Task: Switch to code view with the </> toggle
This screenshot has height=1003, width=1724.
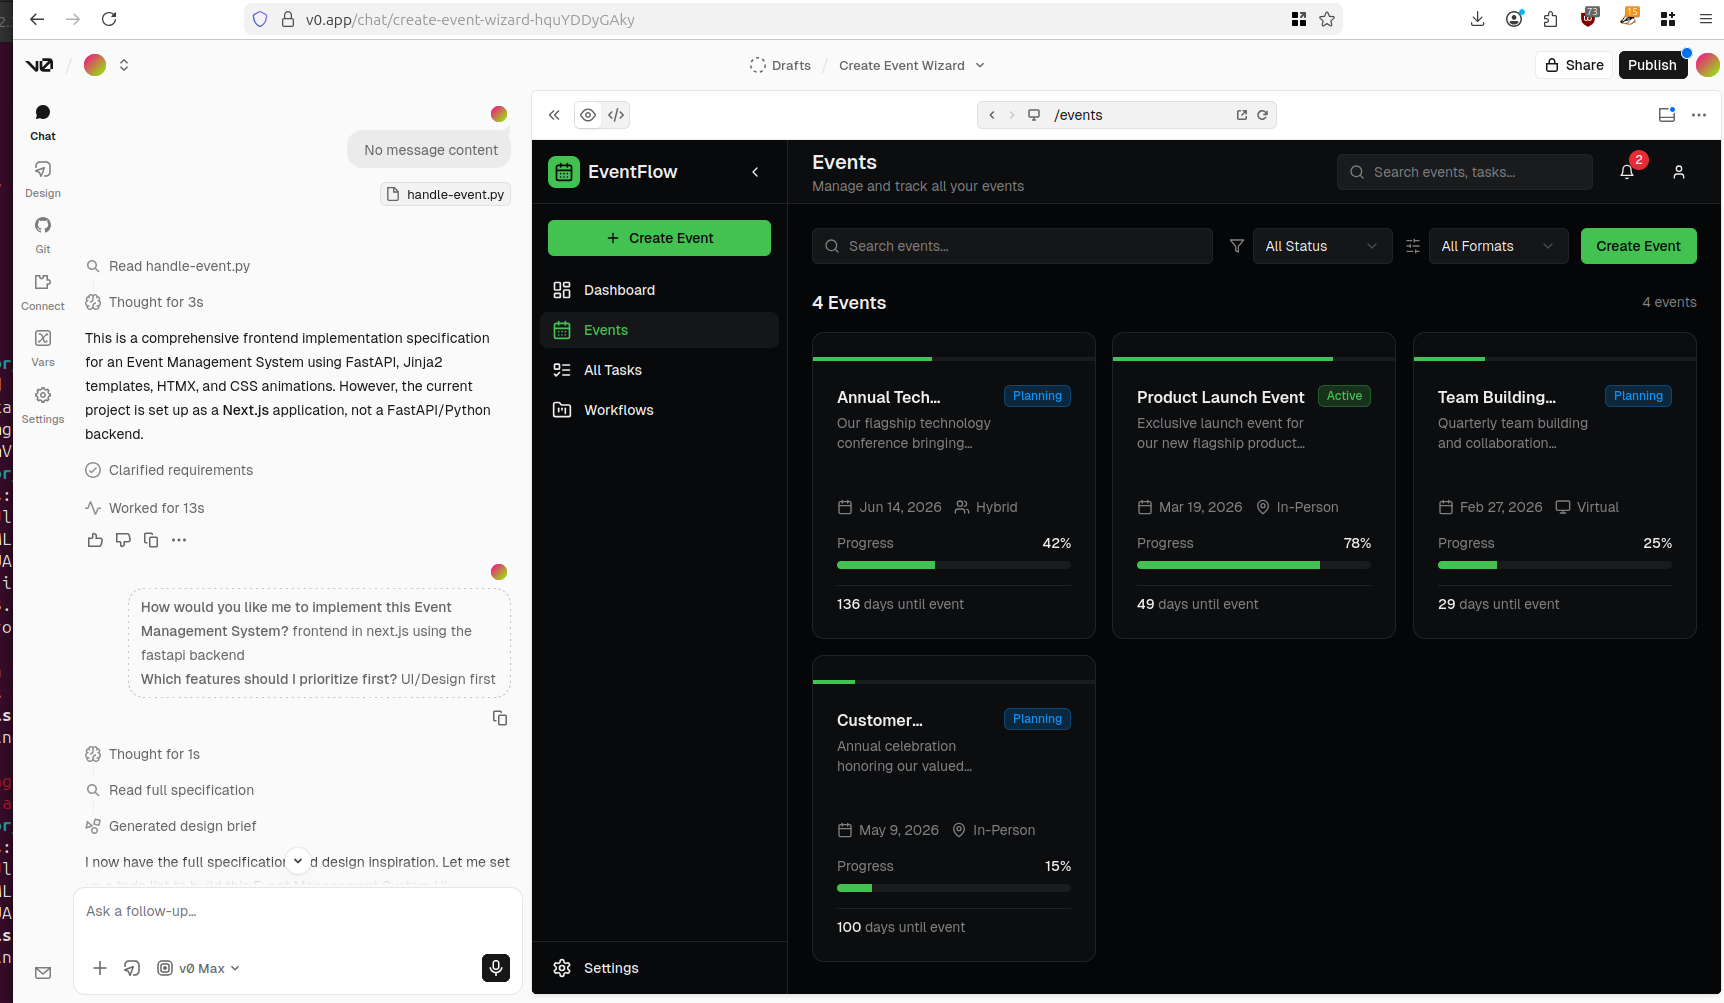Action: coord(616,114)
